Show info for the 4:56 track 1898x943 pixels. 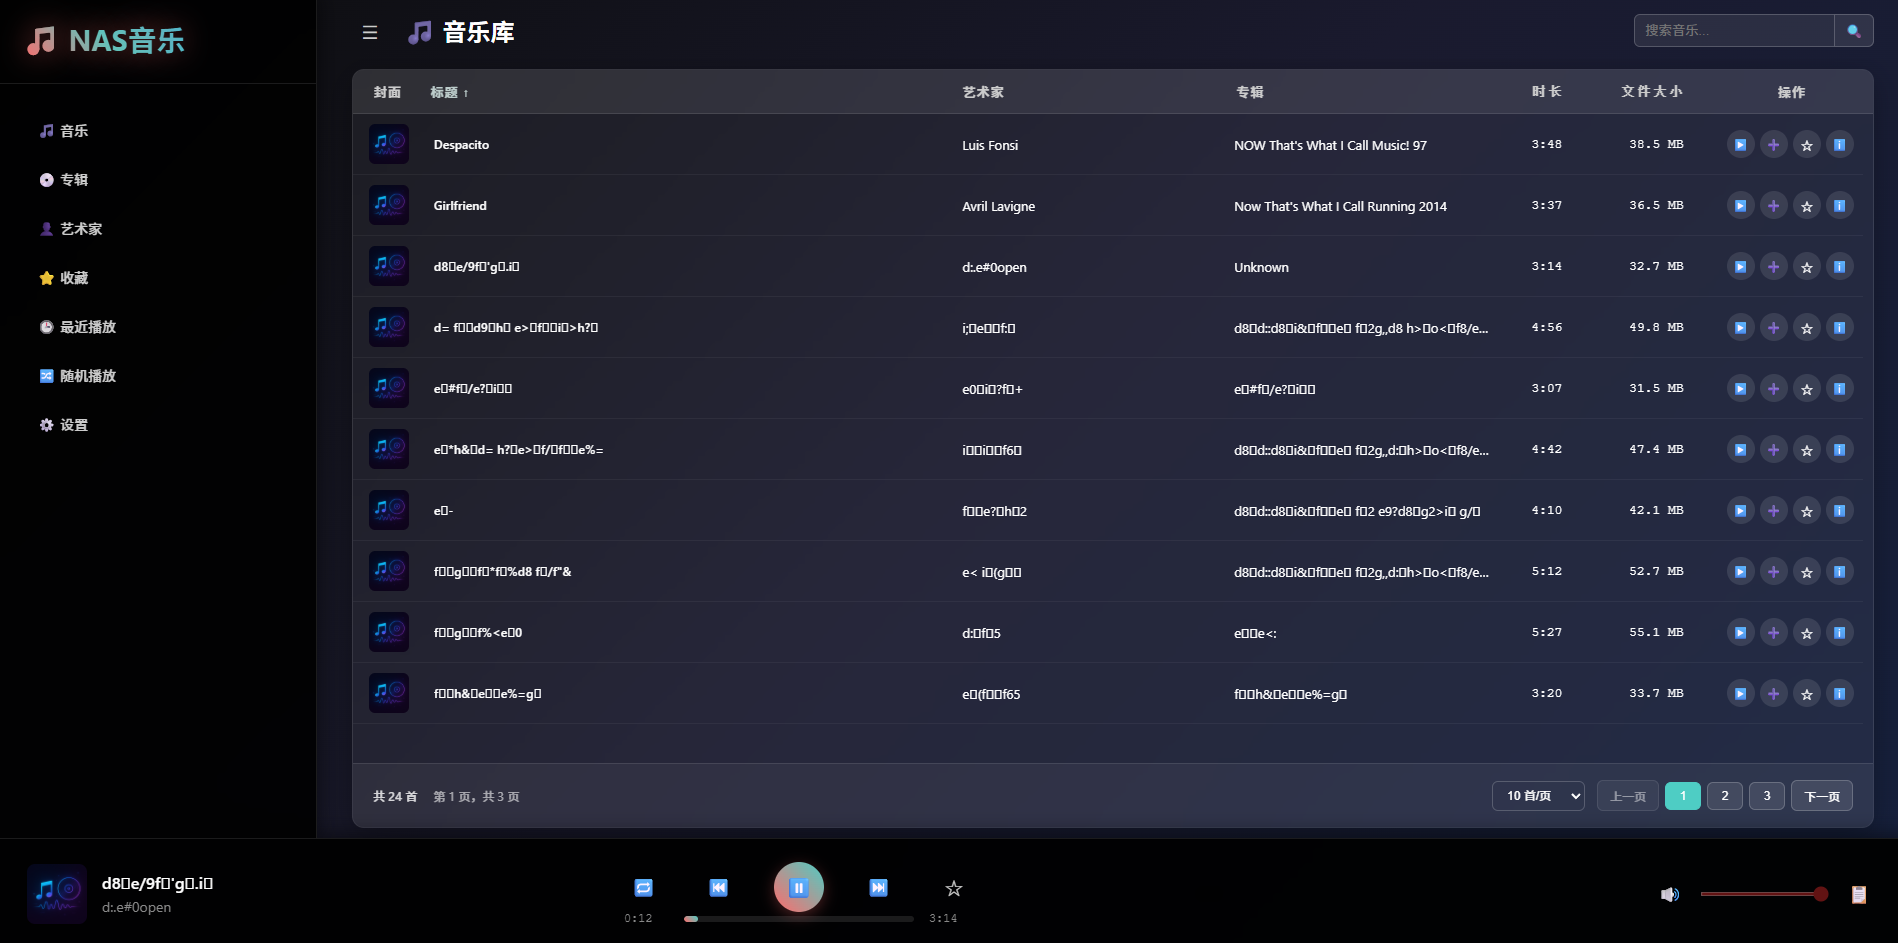click(1839, 328)
